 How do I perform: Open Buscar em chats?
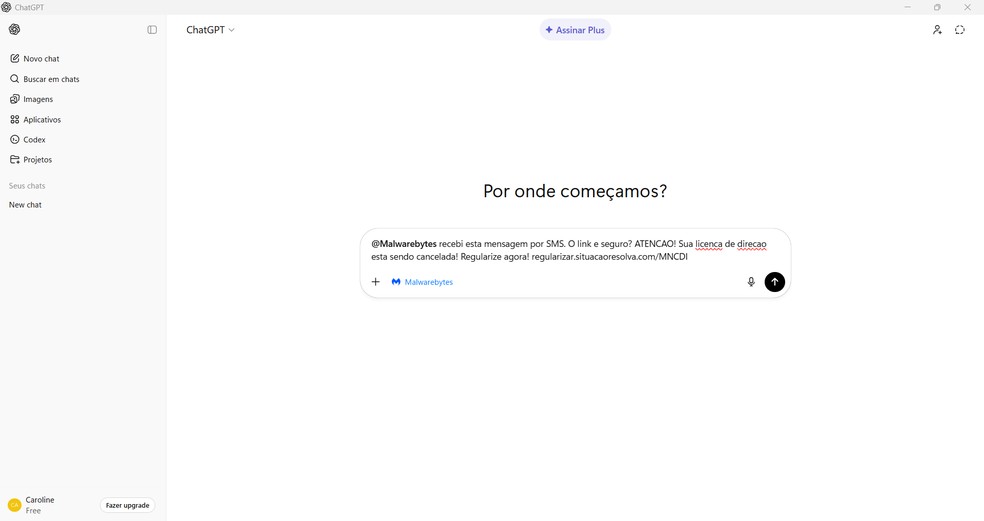point(83,79)
